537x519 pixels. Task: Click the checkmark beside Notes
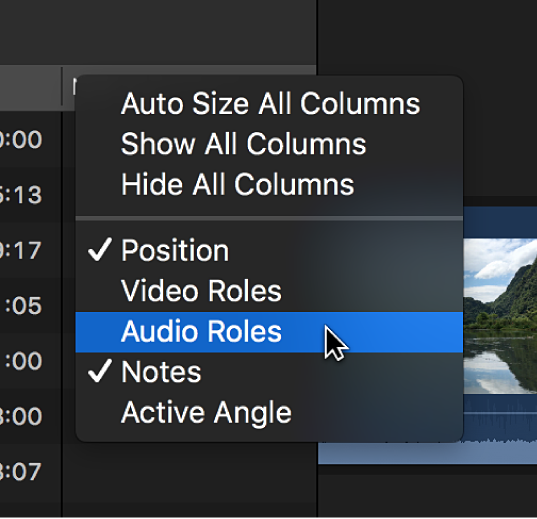pos(100,371)
